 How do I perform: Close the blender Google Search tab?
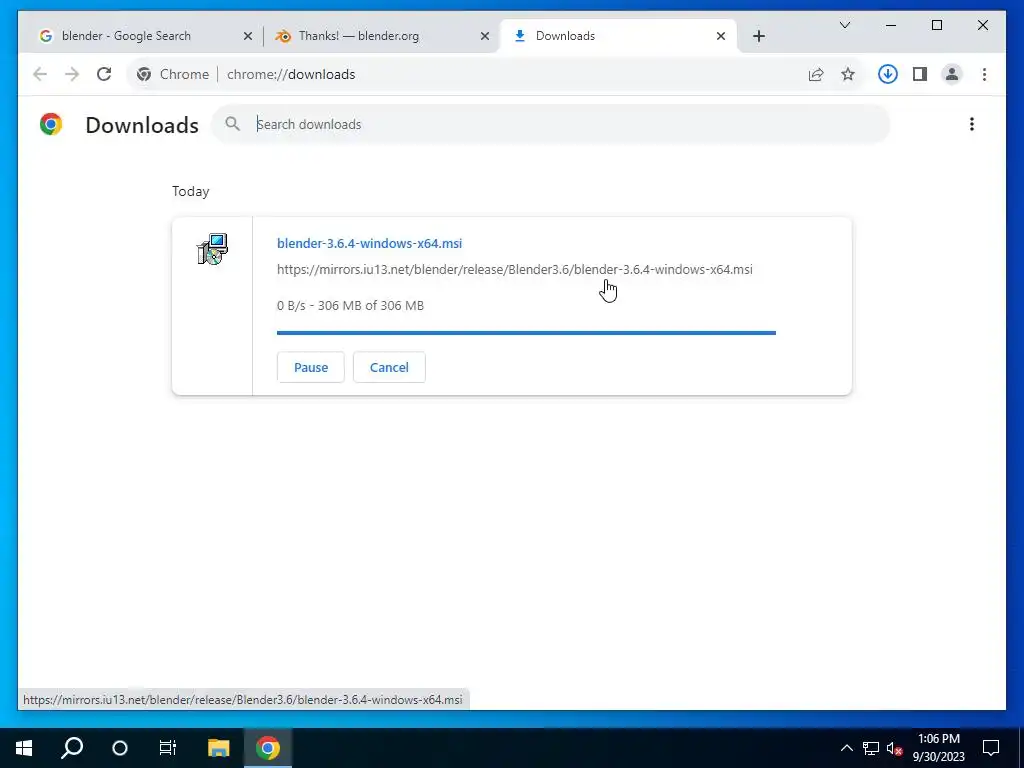[248, 37]
